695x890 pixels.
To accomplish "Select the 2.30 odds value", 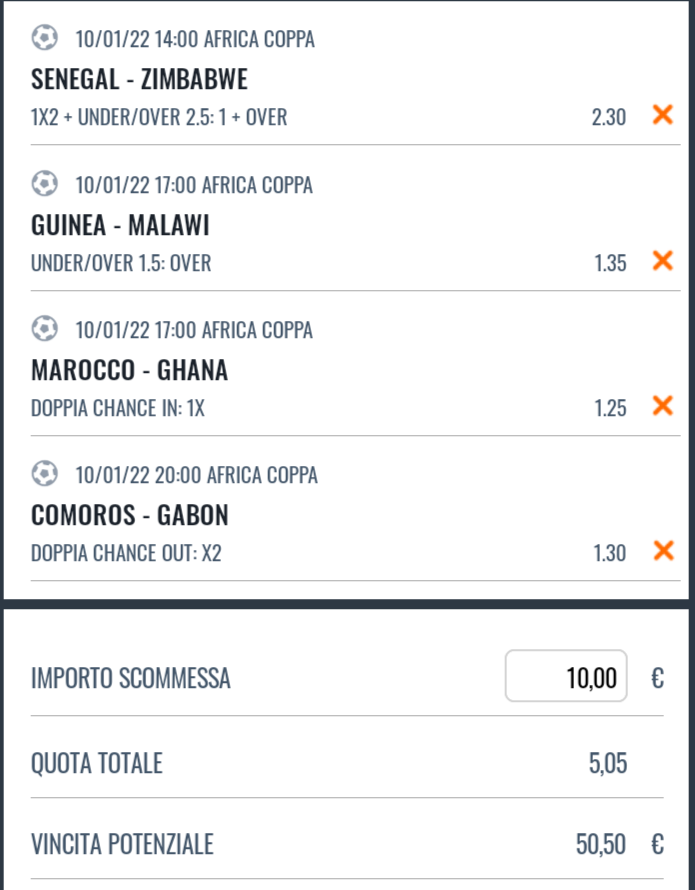I will (609, 117).
